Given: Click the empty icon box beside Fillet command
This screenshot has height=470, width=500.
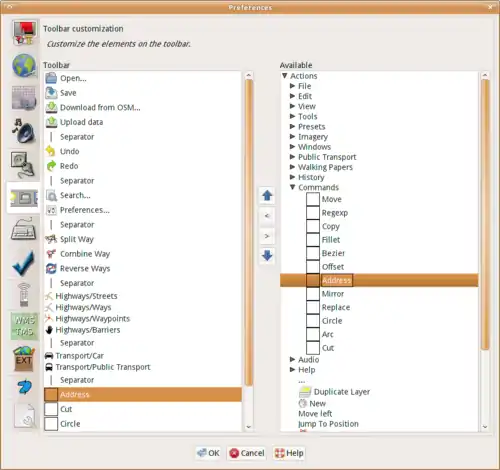Looking at the screenshot, I should click(x=313, y=240).
